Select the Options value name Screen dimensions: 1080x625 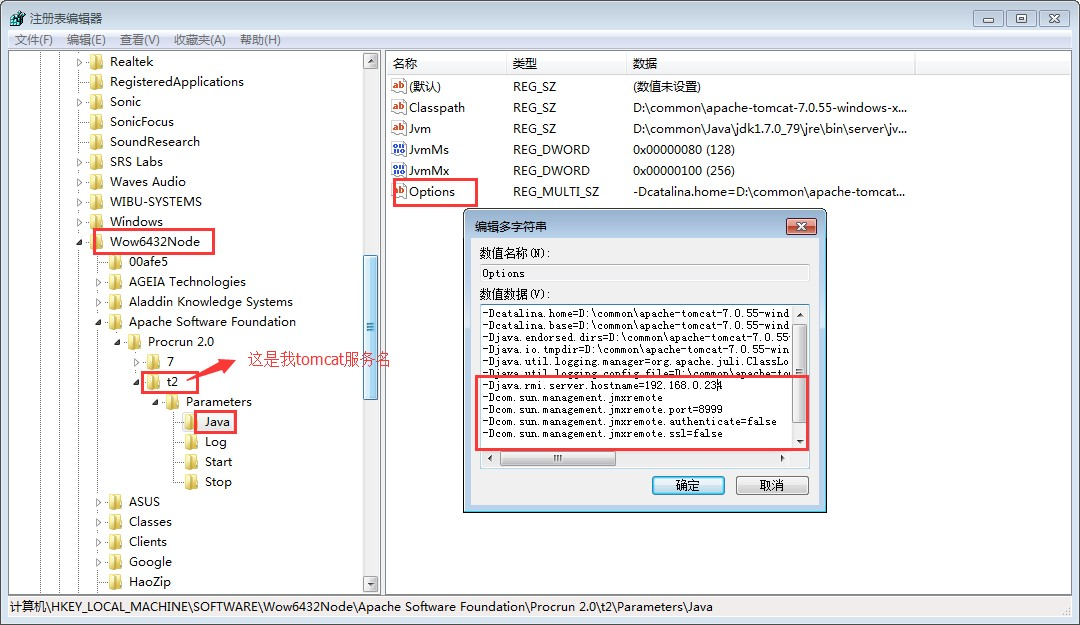(x=432, y=192)
